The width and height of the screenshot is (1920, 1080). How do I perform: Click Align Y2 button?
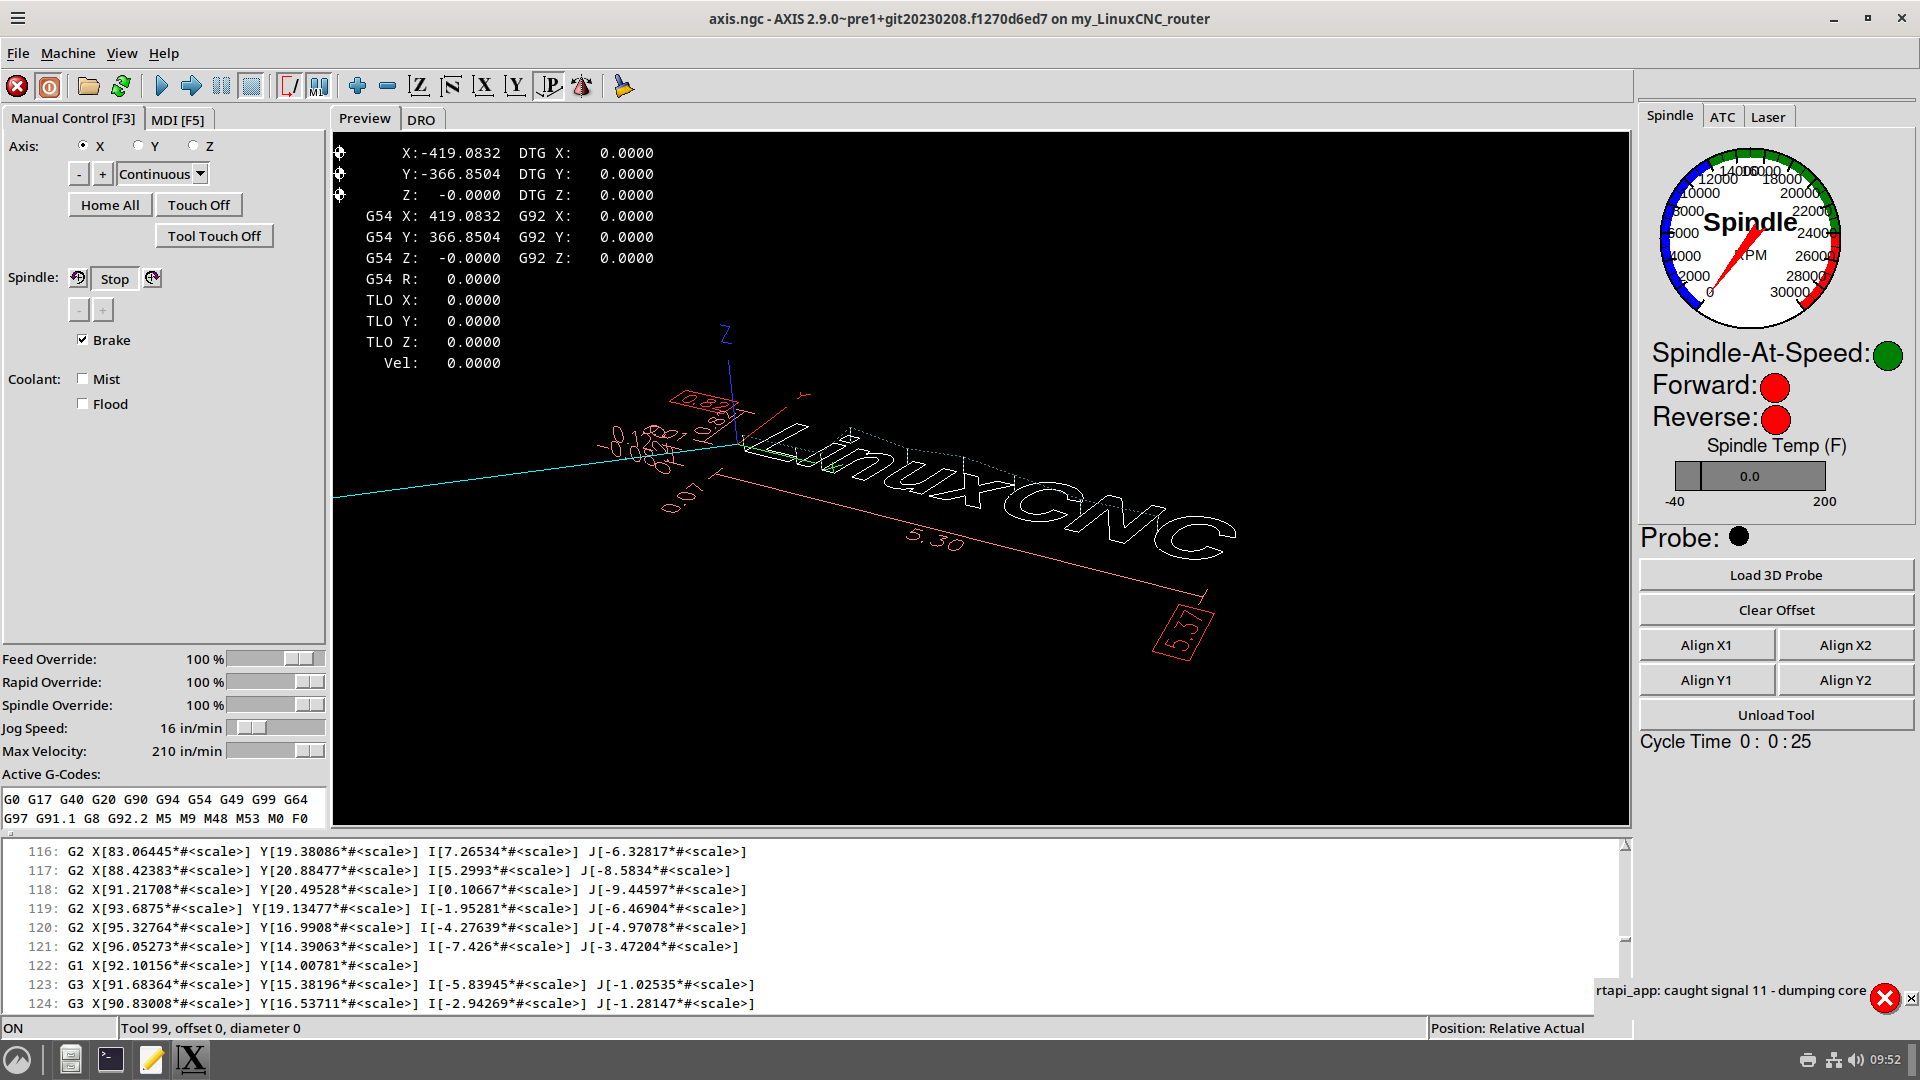coord(1845,680)
